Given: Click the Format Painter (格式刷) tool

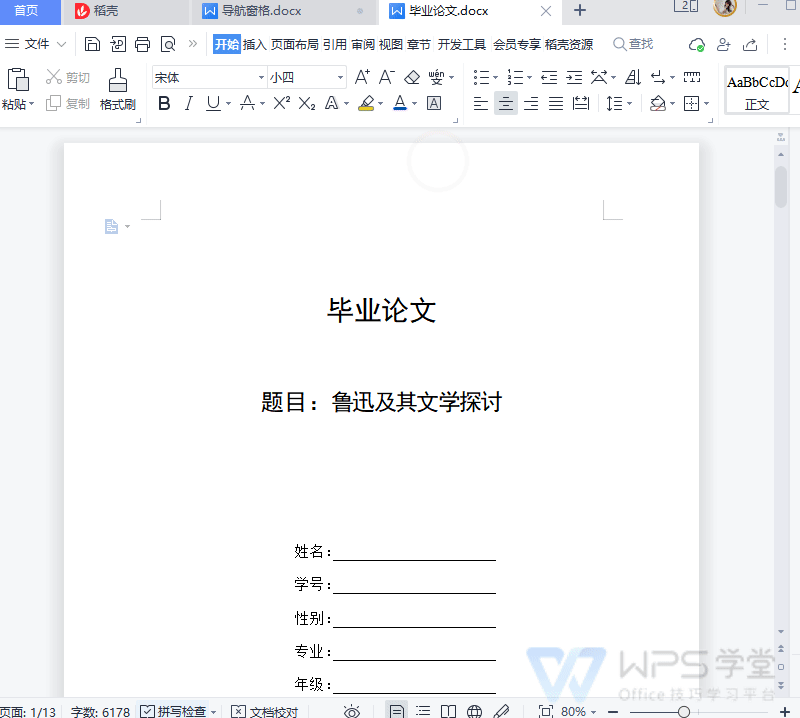Looking at the screenshot, I should pyautogui.click(x=117, y=89).
